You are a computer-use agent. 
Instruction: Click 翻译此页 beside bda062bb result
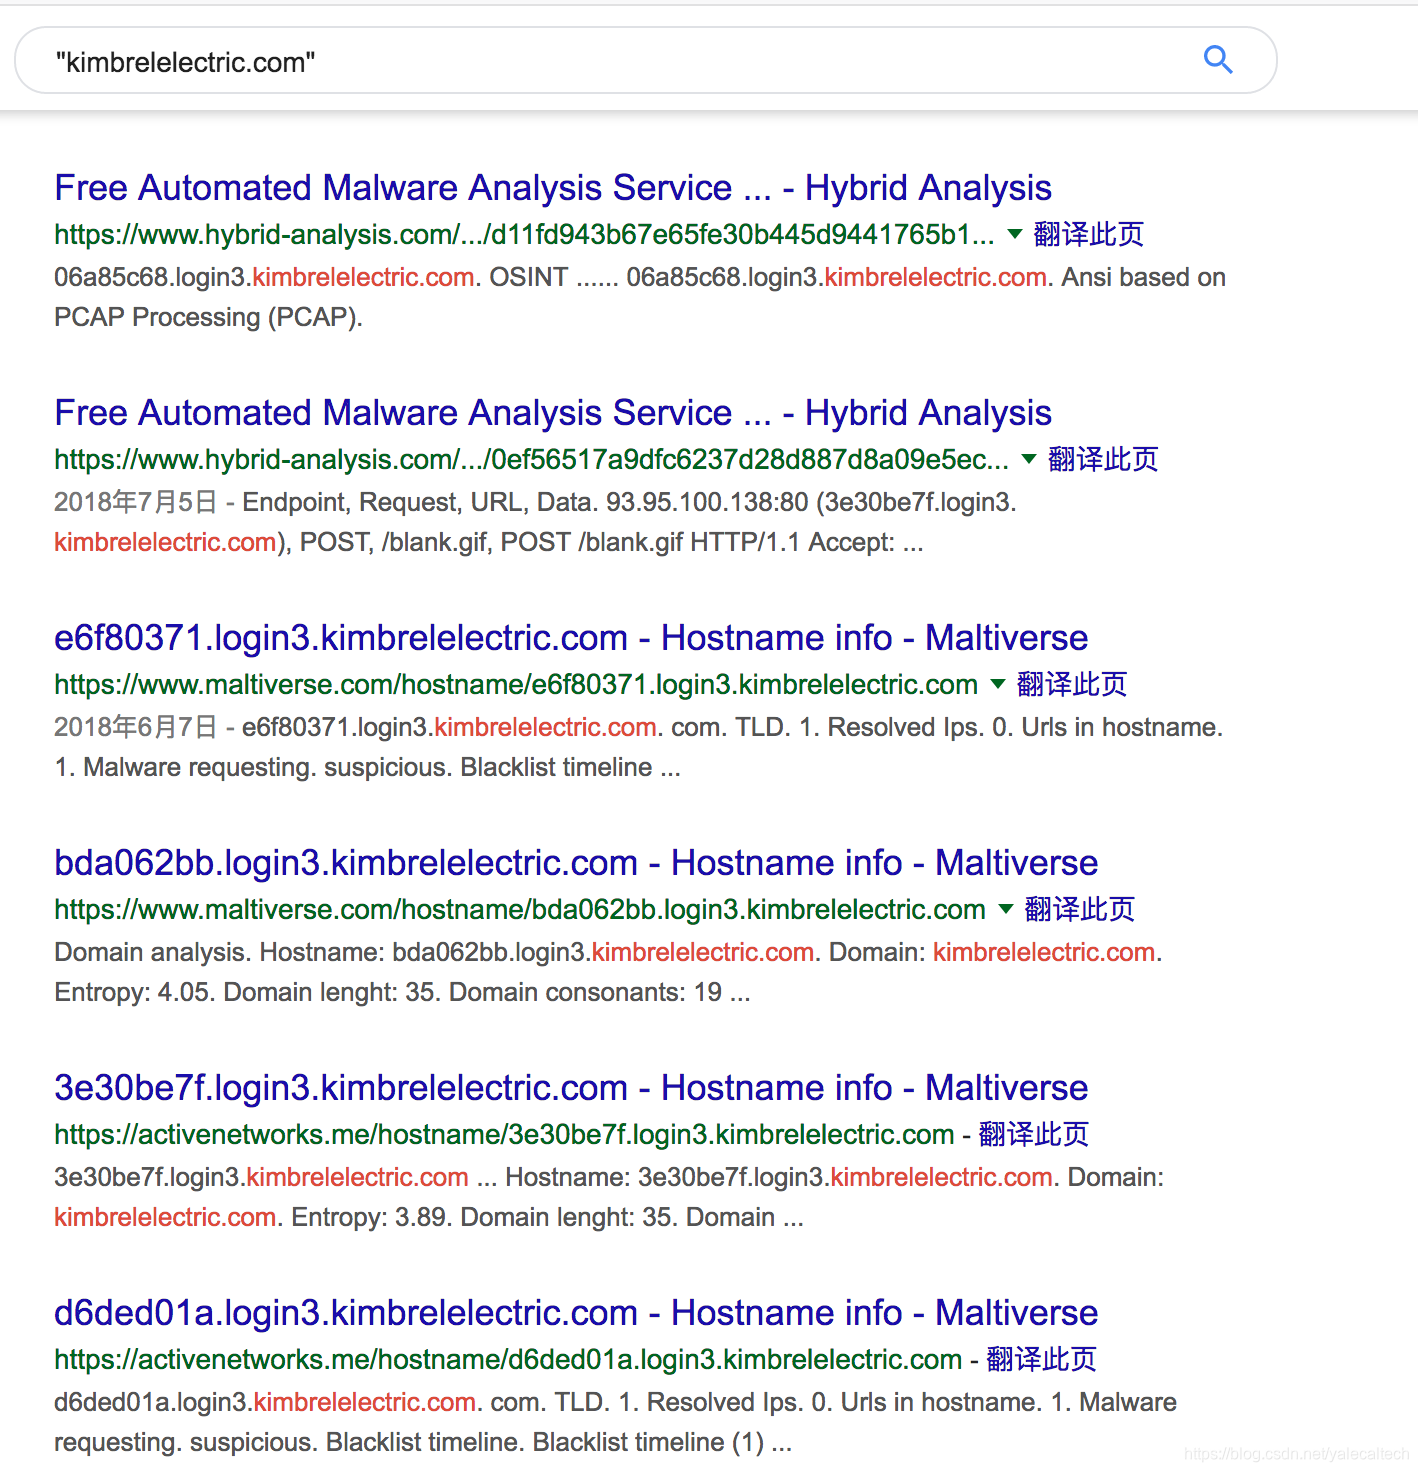point(1080,909)
